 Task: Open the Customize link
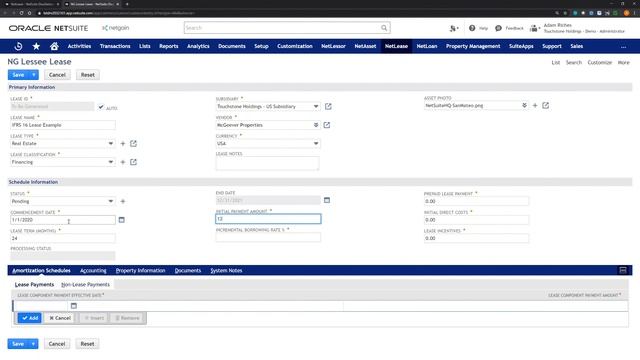click(600, 62)
